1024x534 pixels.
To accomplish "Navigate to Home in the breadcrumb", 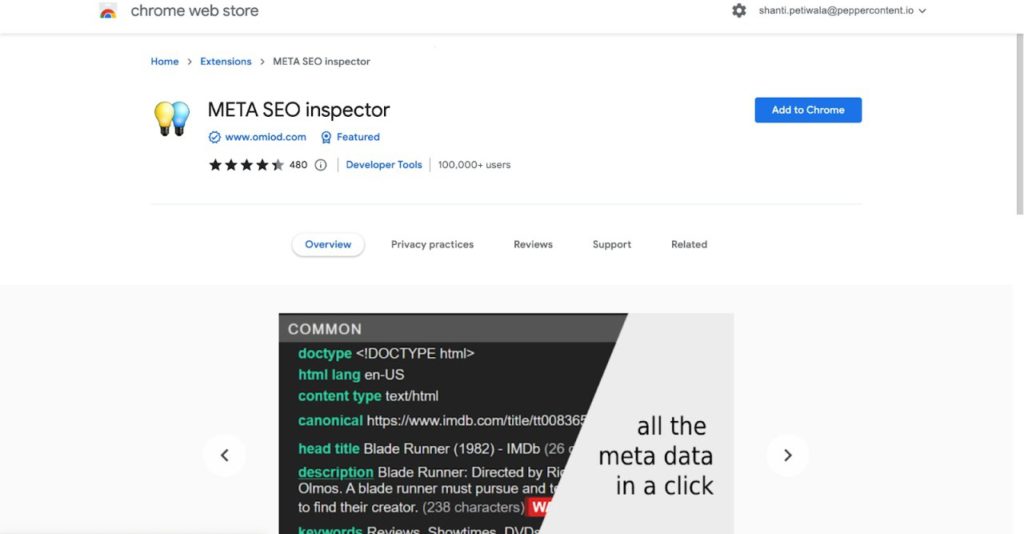I will [164, 62].
